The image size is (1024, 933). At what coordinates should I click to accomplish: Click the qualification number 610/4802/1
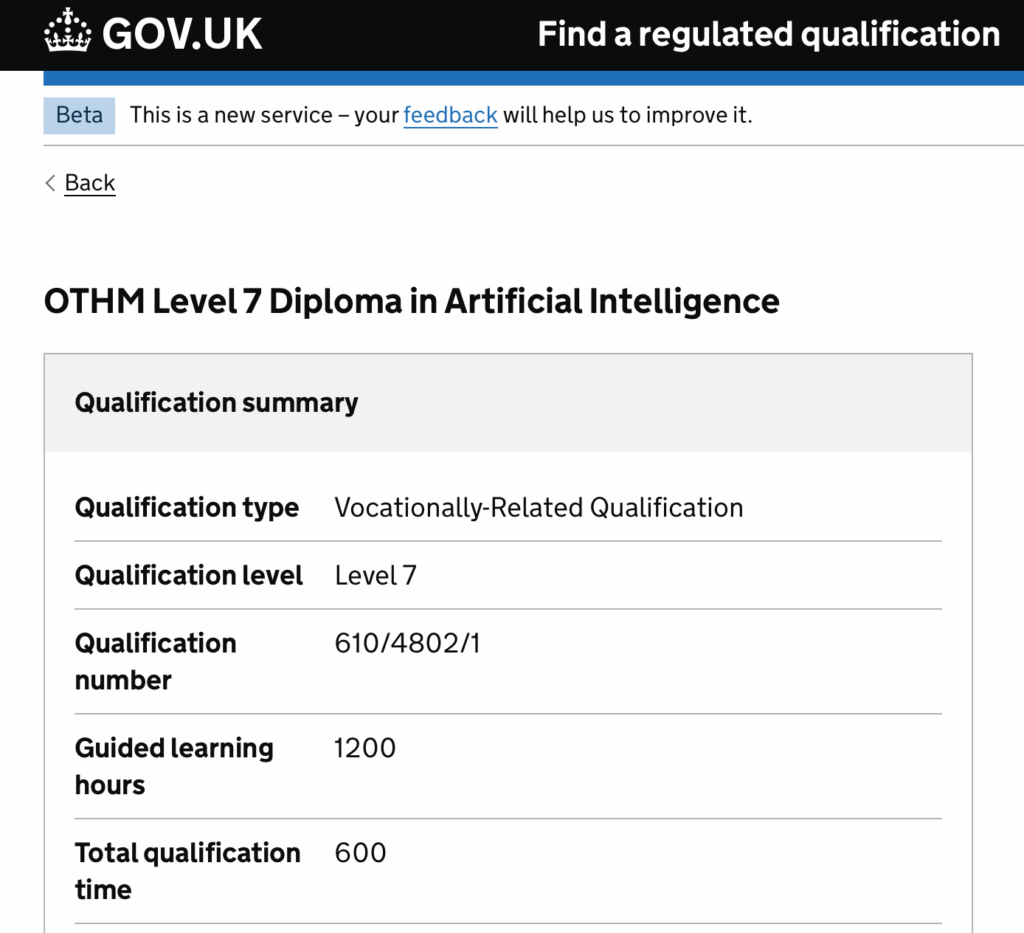click(x=407, y=643)
